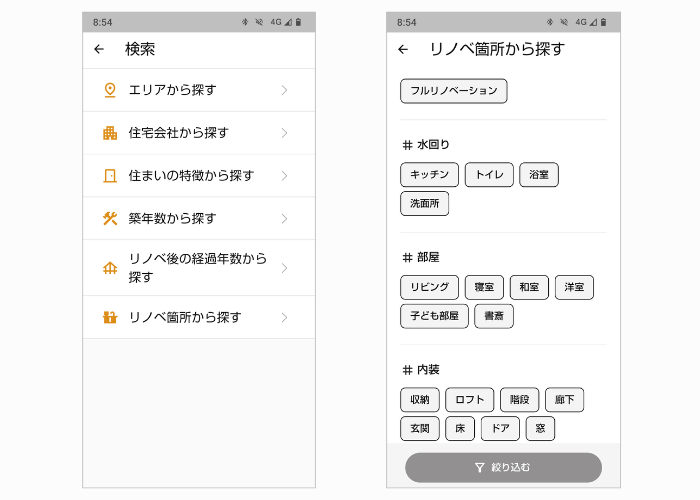The width and height of the screenshot is (700, 500).
Task: Tap the 水回り section heading
Action: point(426,145)
